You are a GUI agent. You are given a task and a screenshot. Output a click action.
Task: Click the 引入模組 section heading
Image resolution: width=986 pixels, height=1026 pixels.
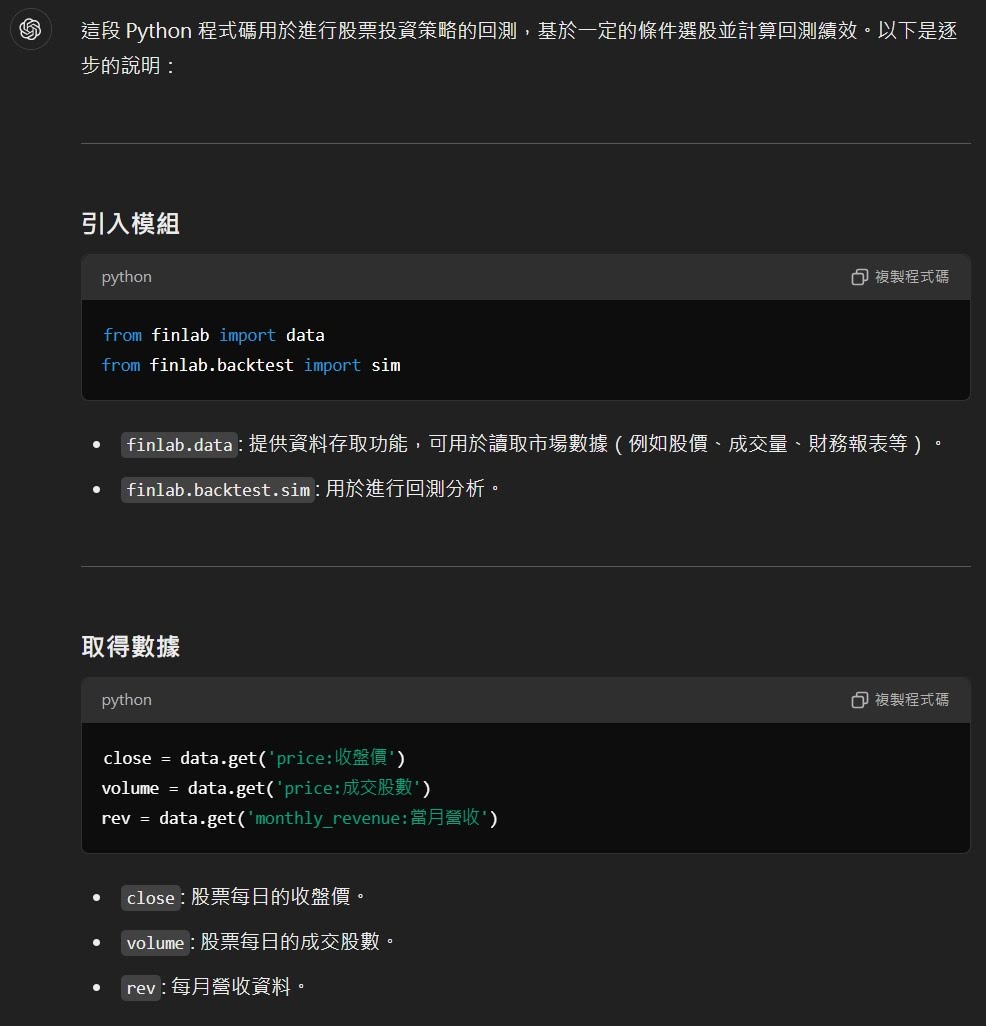(130, 223)
